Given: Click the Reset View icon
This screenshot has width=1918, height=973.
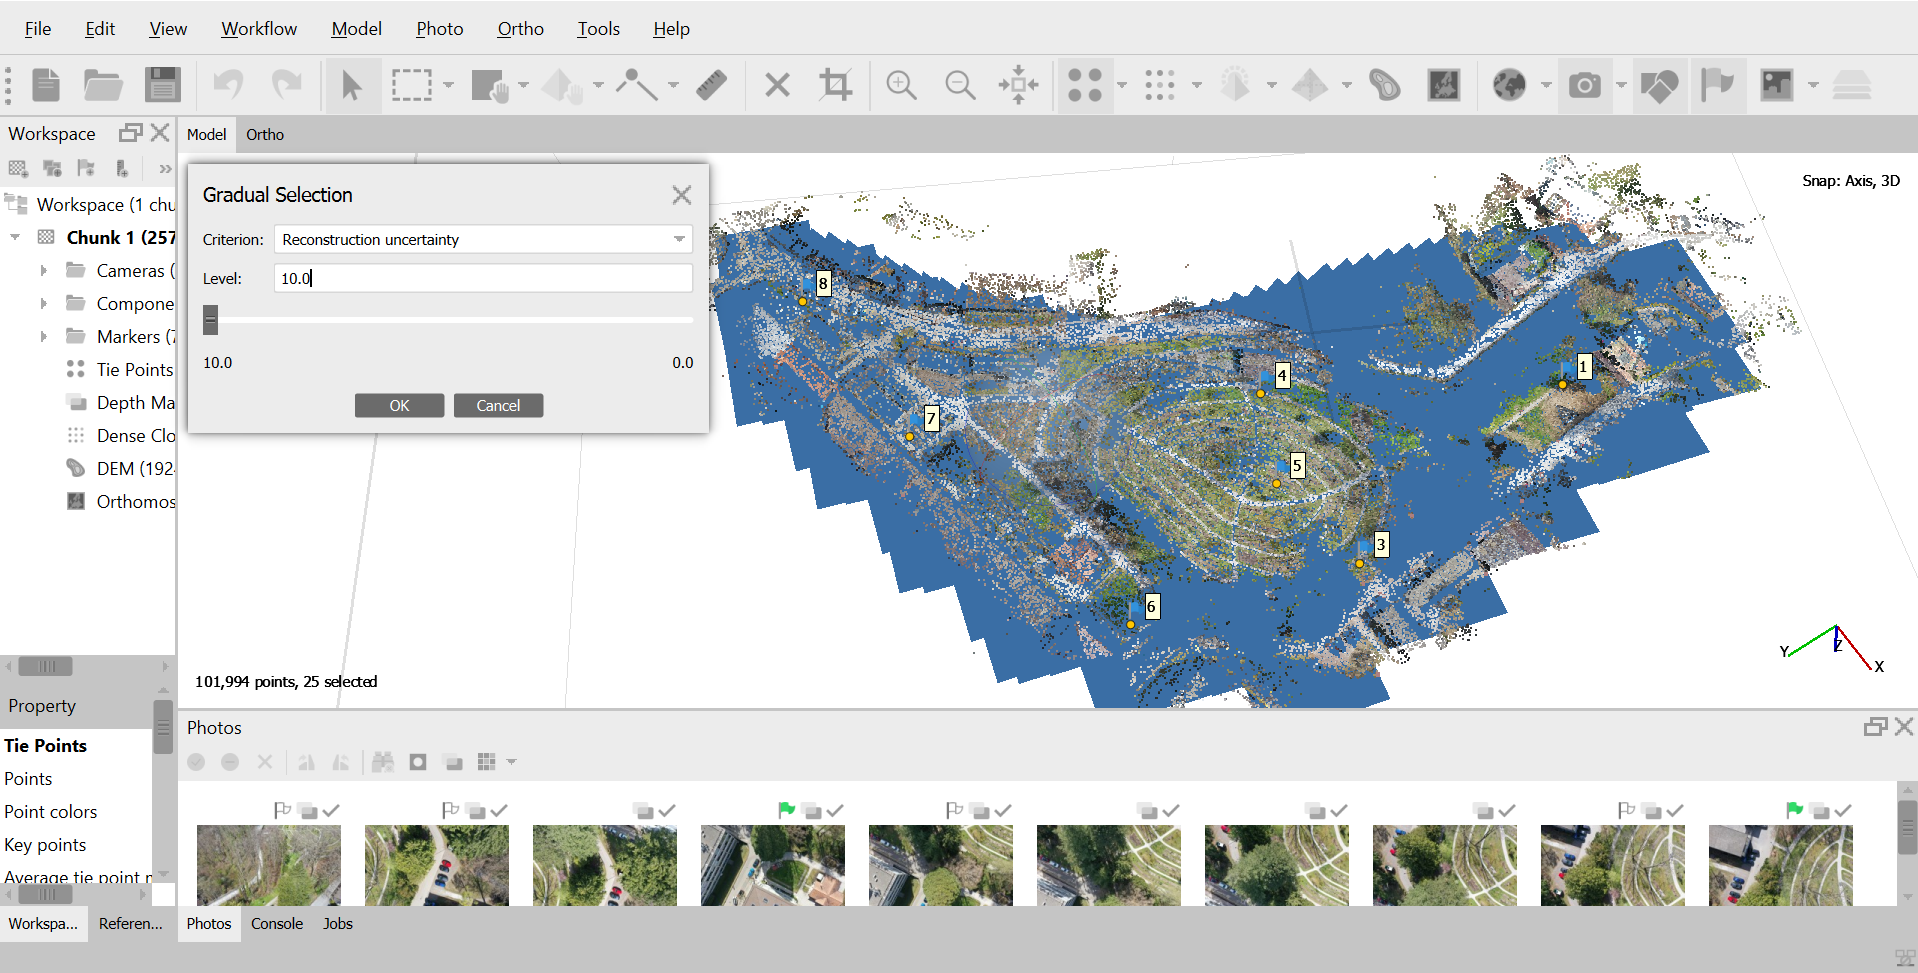Looking at the screenshot, I should (1018, 86).
